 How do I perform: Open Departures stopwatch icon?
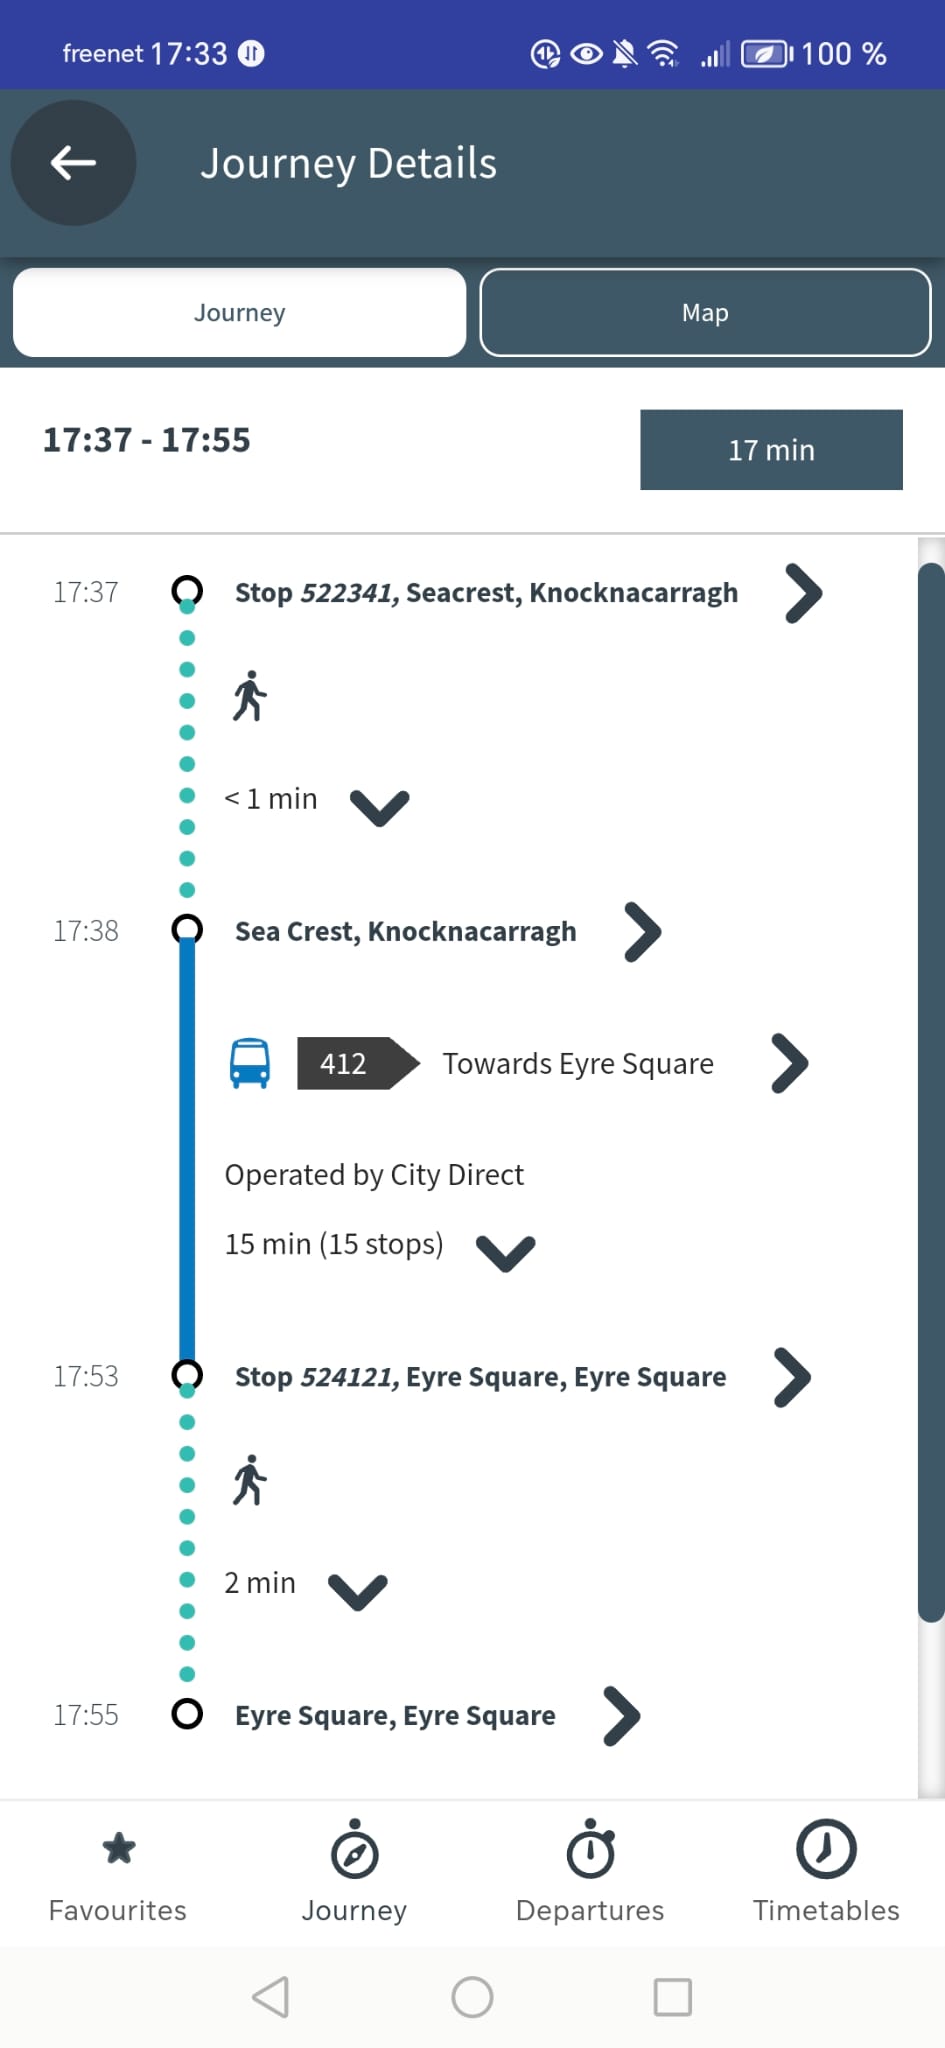[x=590, y=1850]
